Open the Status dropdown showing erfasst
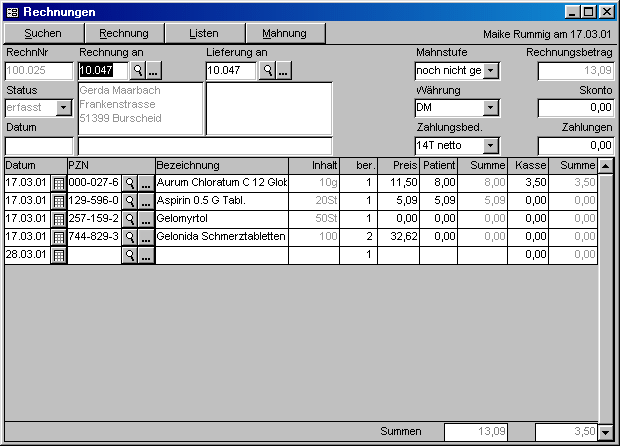Screen dimensions: 620x446 pyautogui.click(x=64, y=108)
